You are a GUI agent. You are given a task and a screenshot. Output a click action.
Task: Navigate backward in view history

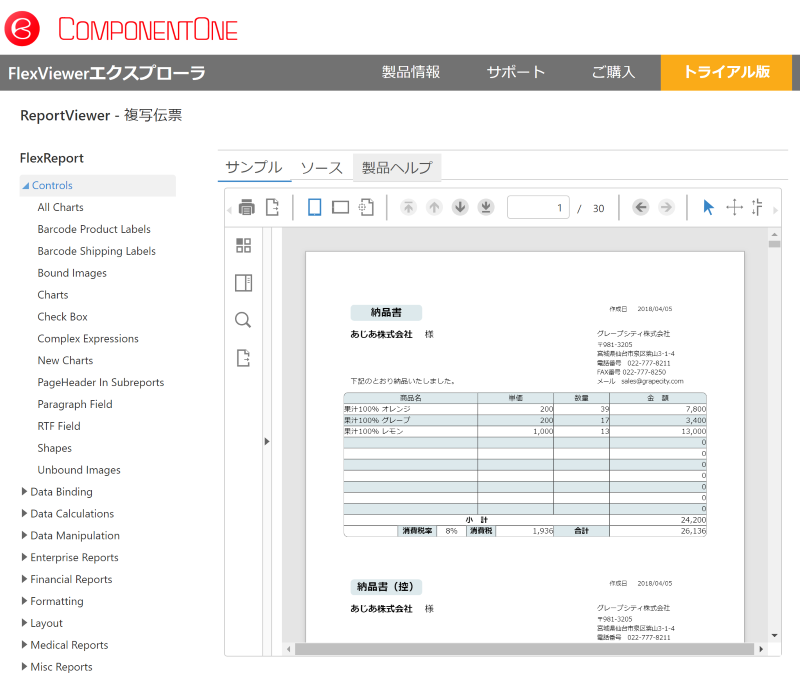point(641,207)
